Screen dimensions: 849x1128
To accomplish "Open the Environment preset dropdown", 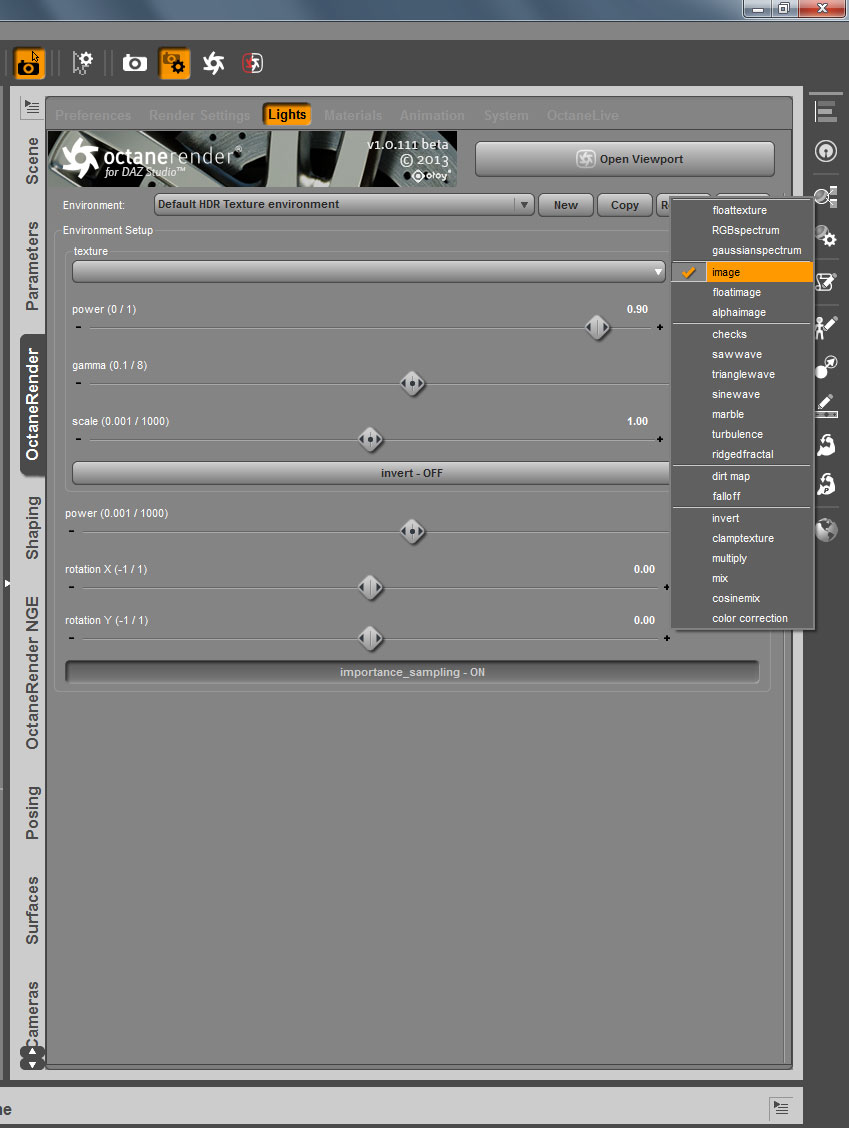I will (344, 204).
